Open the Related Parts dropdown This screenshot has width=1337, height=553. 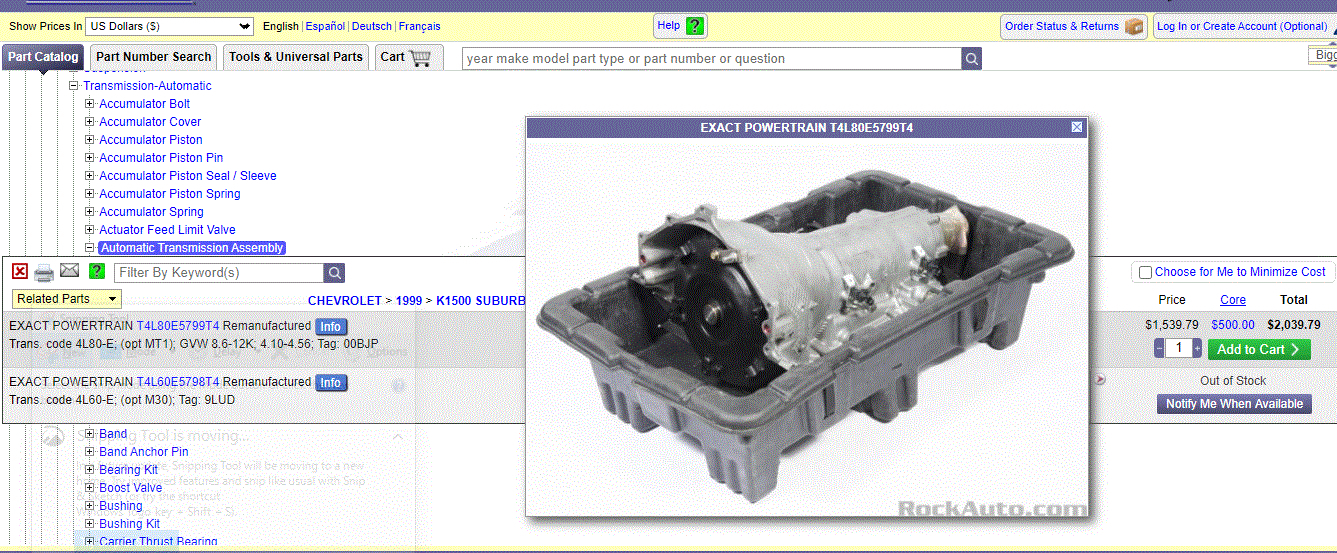tap(67, 298)
